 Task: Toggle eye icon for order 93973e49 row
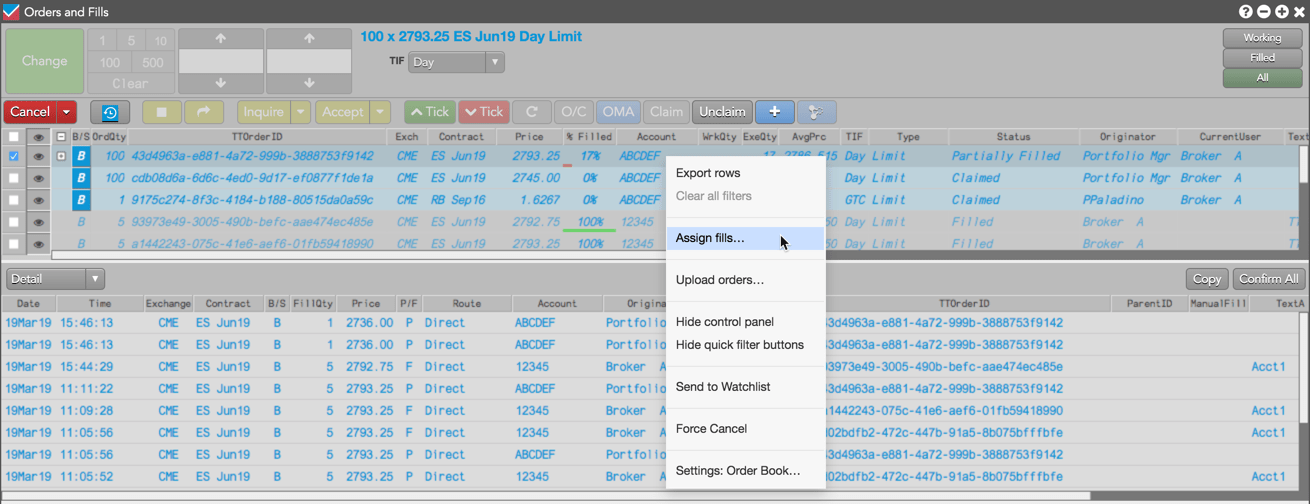click(x=39, y=222)
